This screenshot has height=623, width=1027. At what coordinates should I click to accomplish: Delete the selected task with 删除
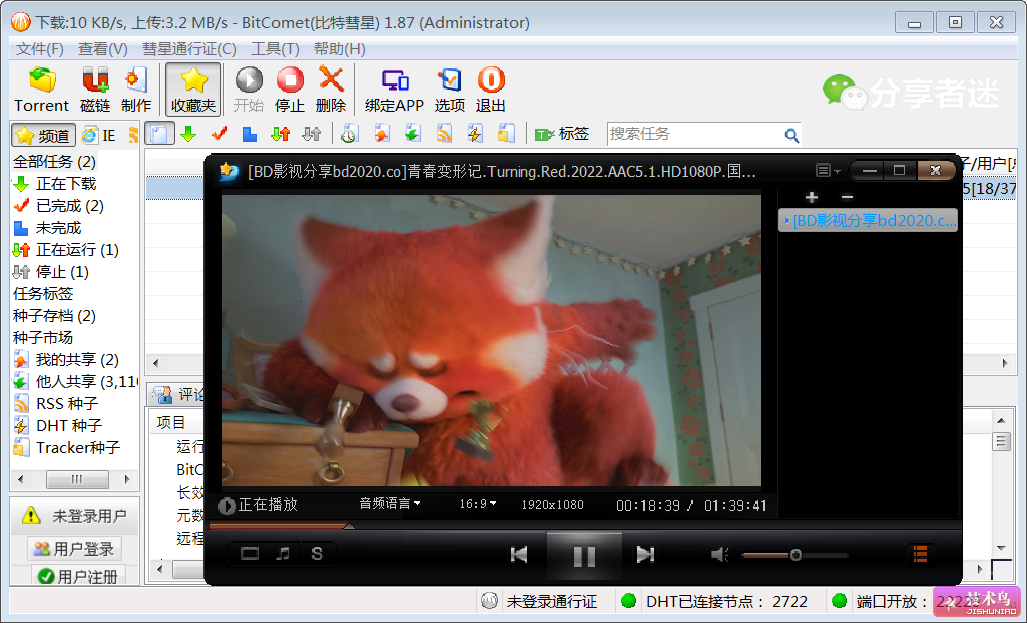pyautogui.click(x=331, y=90)
